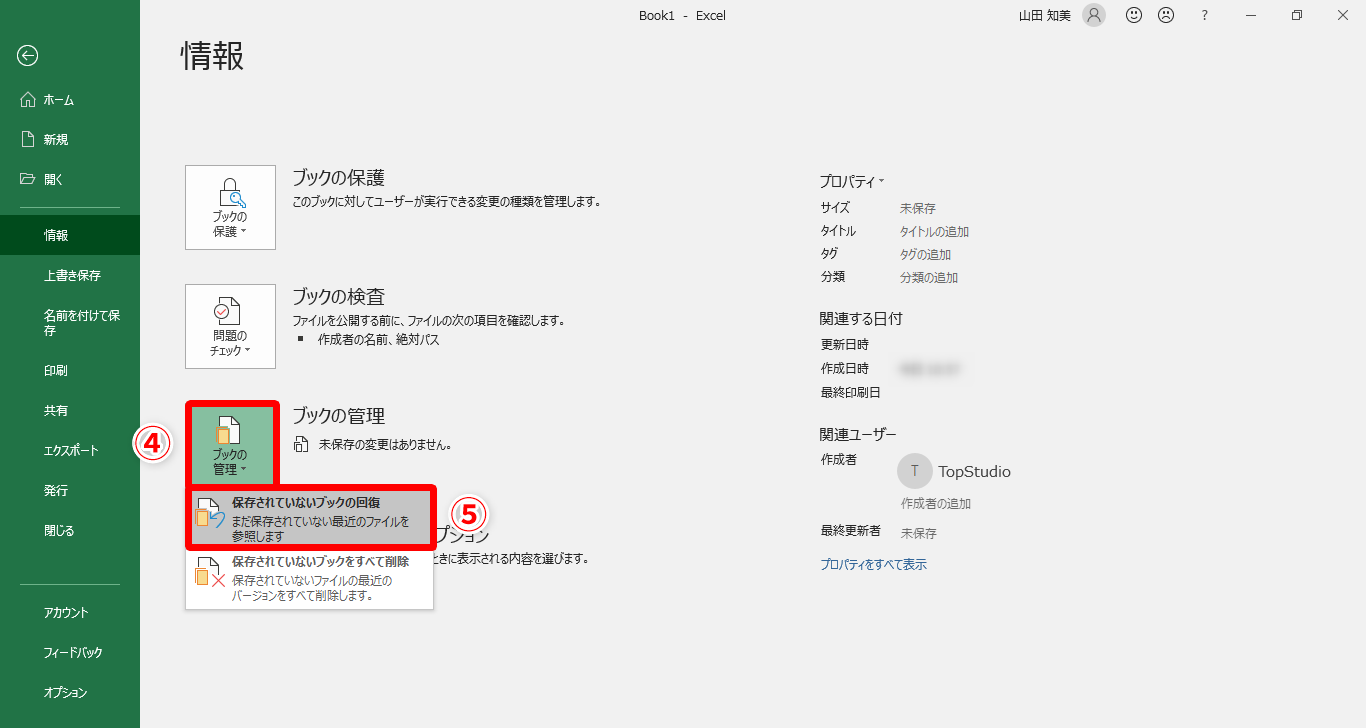Click the ブックの保護 heading text
The width and height of the screenshot is (1366, 728).
[x=338, y=178]
